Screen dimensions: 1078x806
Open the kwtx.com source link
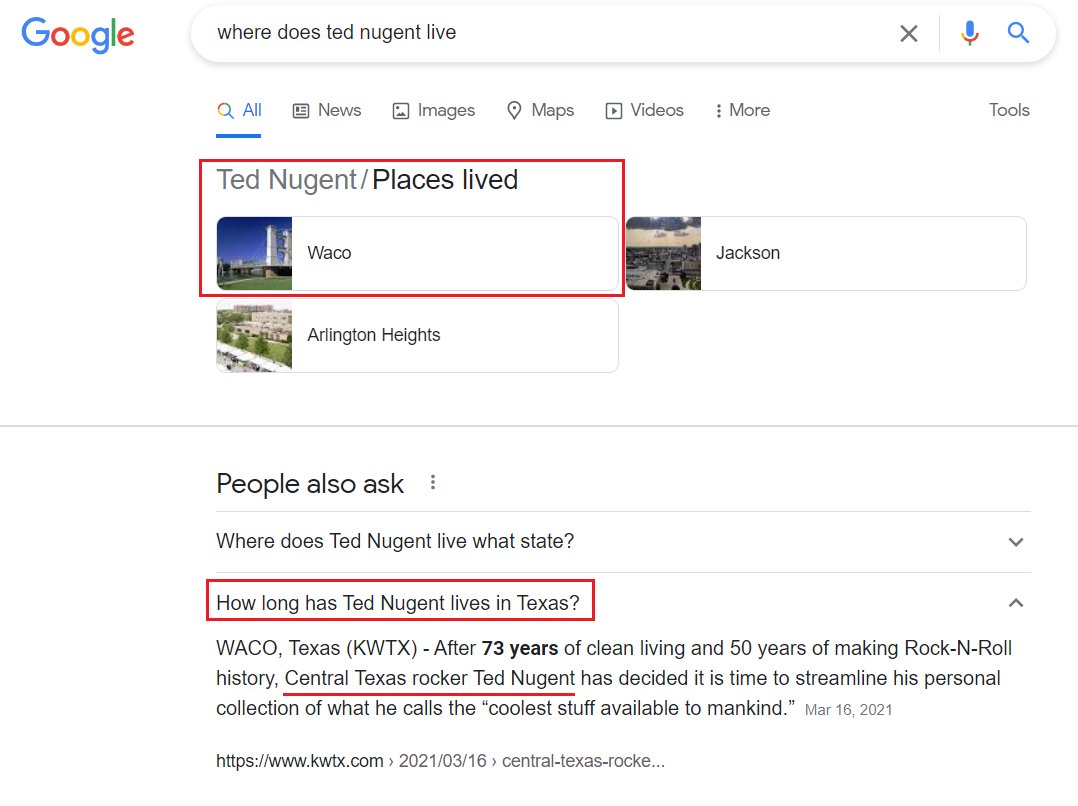[440, 761]
